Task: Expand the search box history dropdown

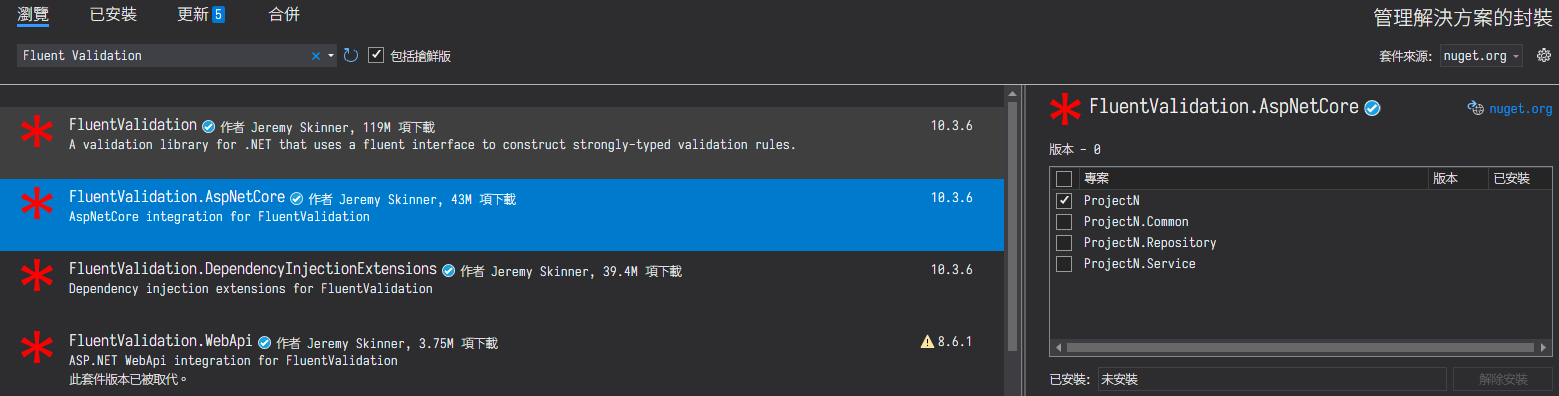Action: [x=331, y=56]
